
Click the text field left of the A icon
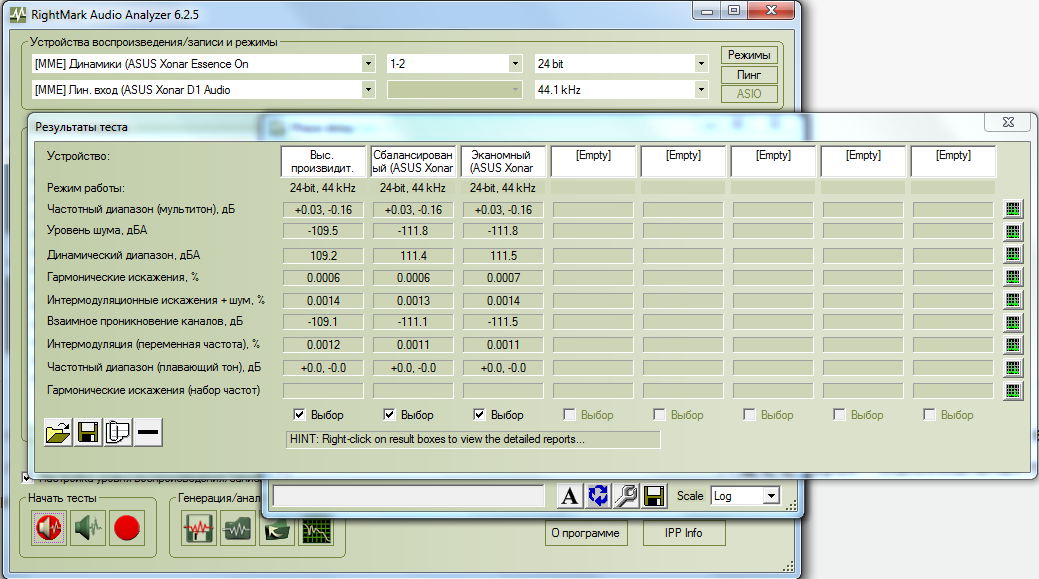[408, 496]
